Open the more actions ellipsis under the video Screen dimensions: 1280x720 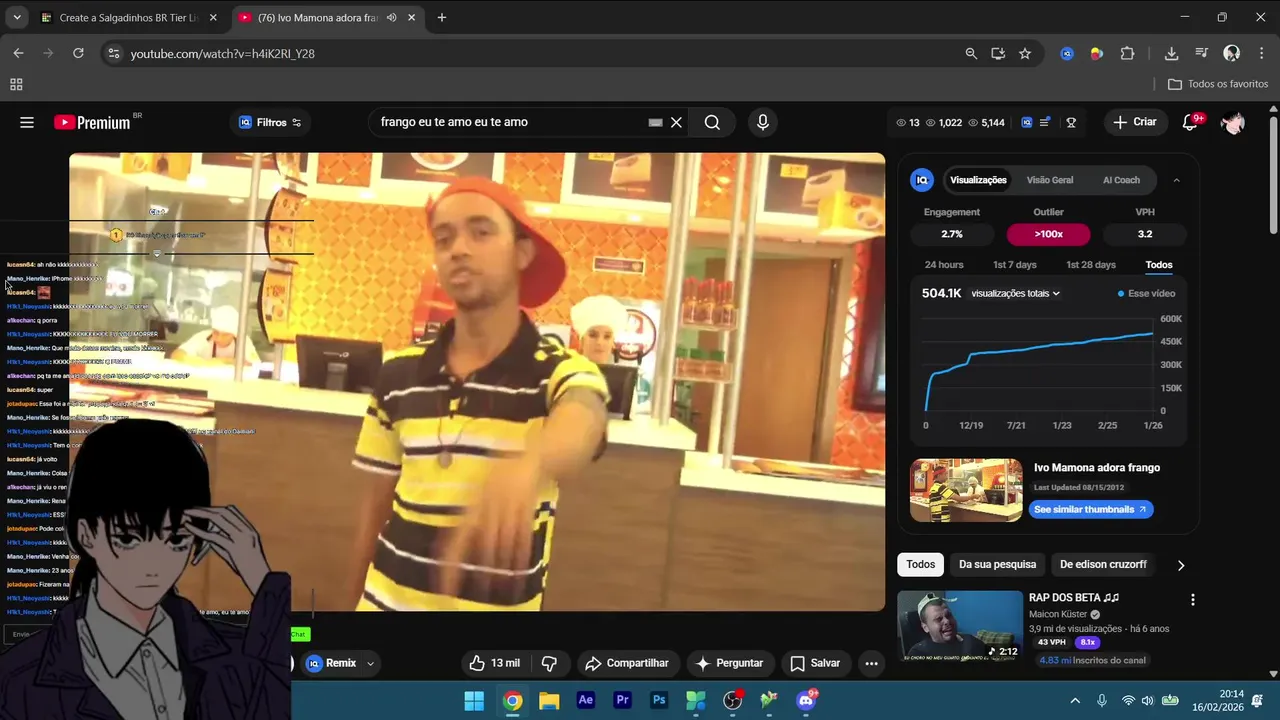(x=871, y=663)
